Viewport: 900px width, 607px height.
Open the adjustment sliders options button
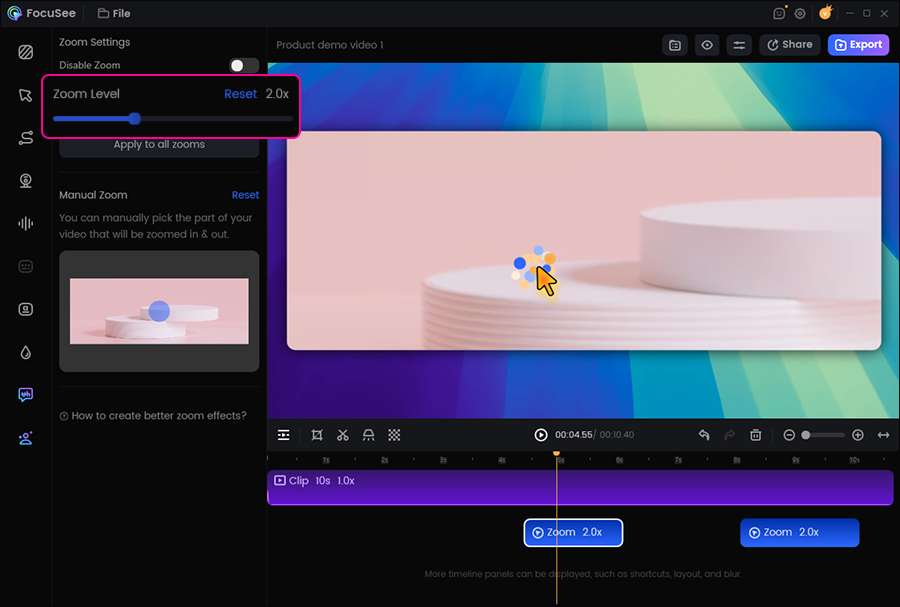[x=739, y=45]
